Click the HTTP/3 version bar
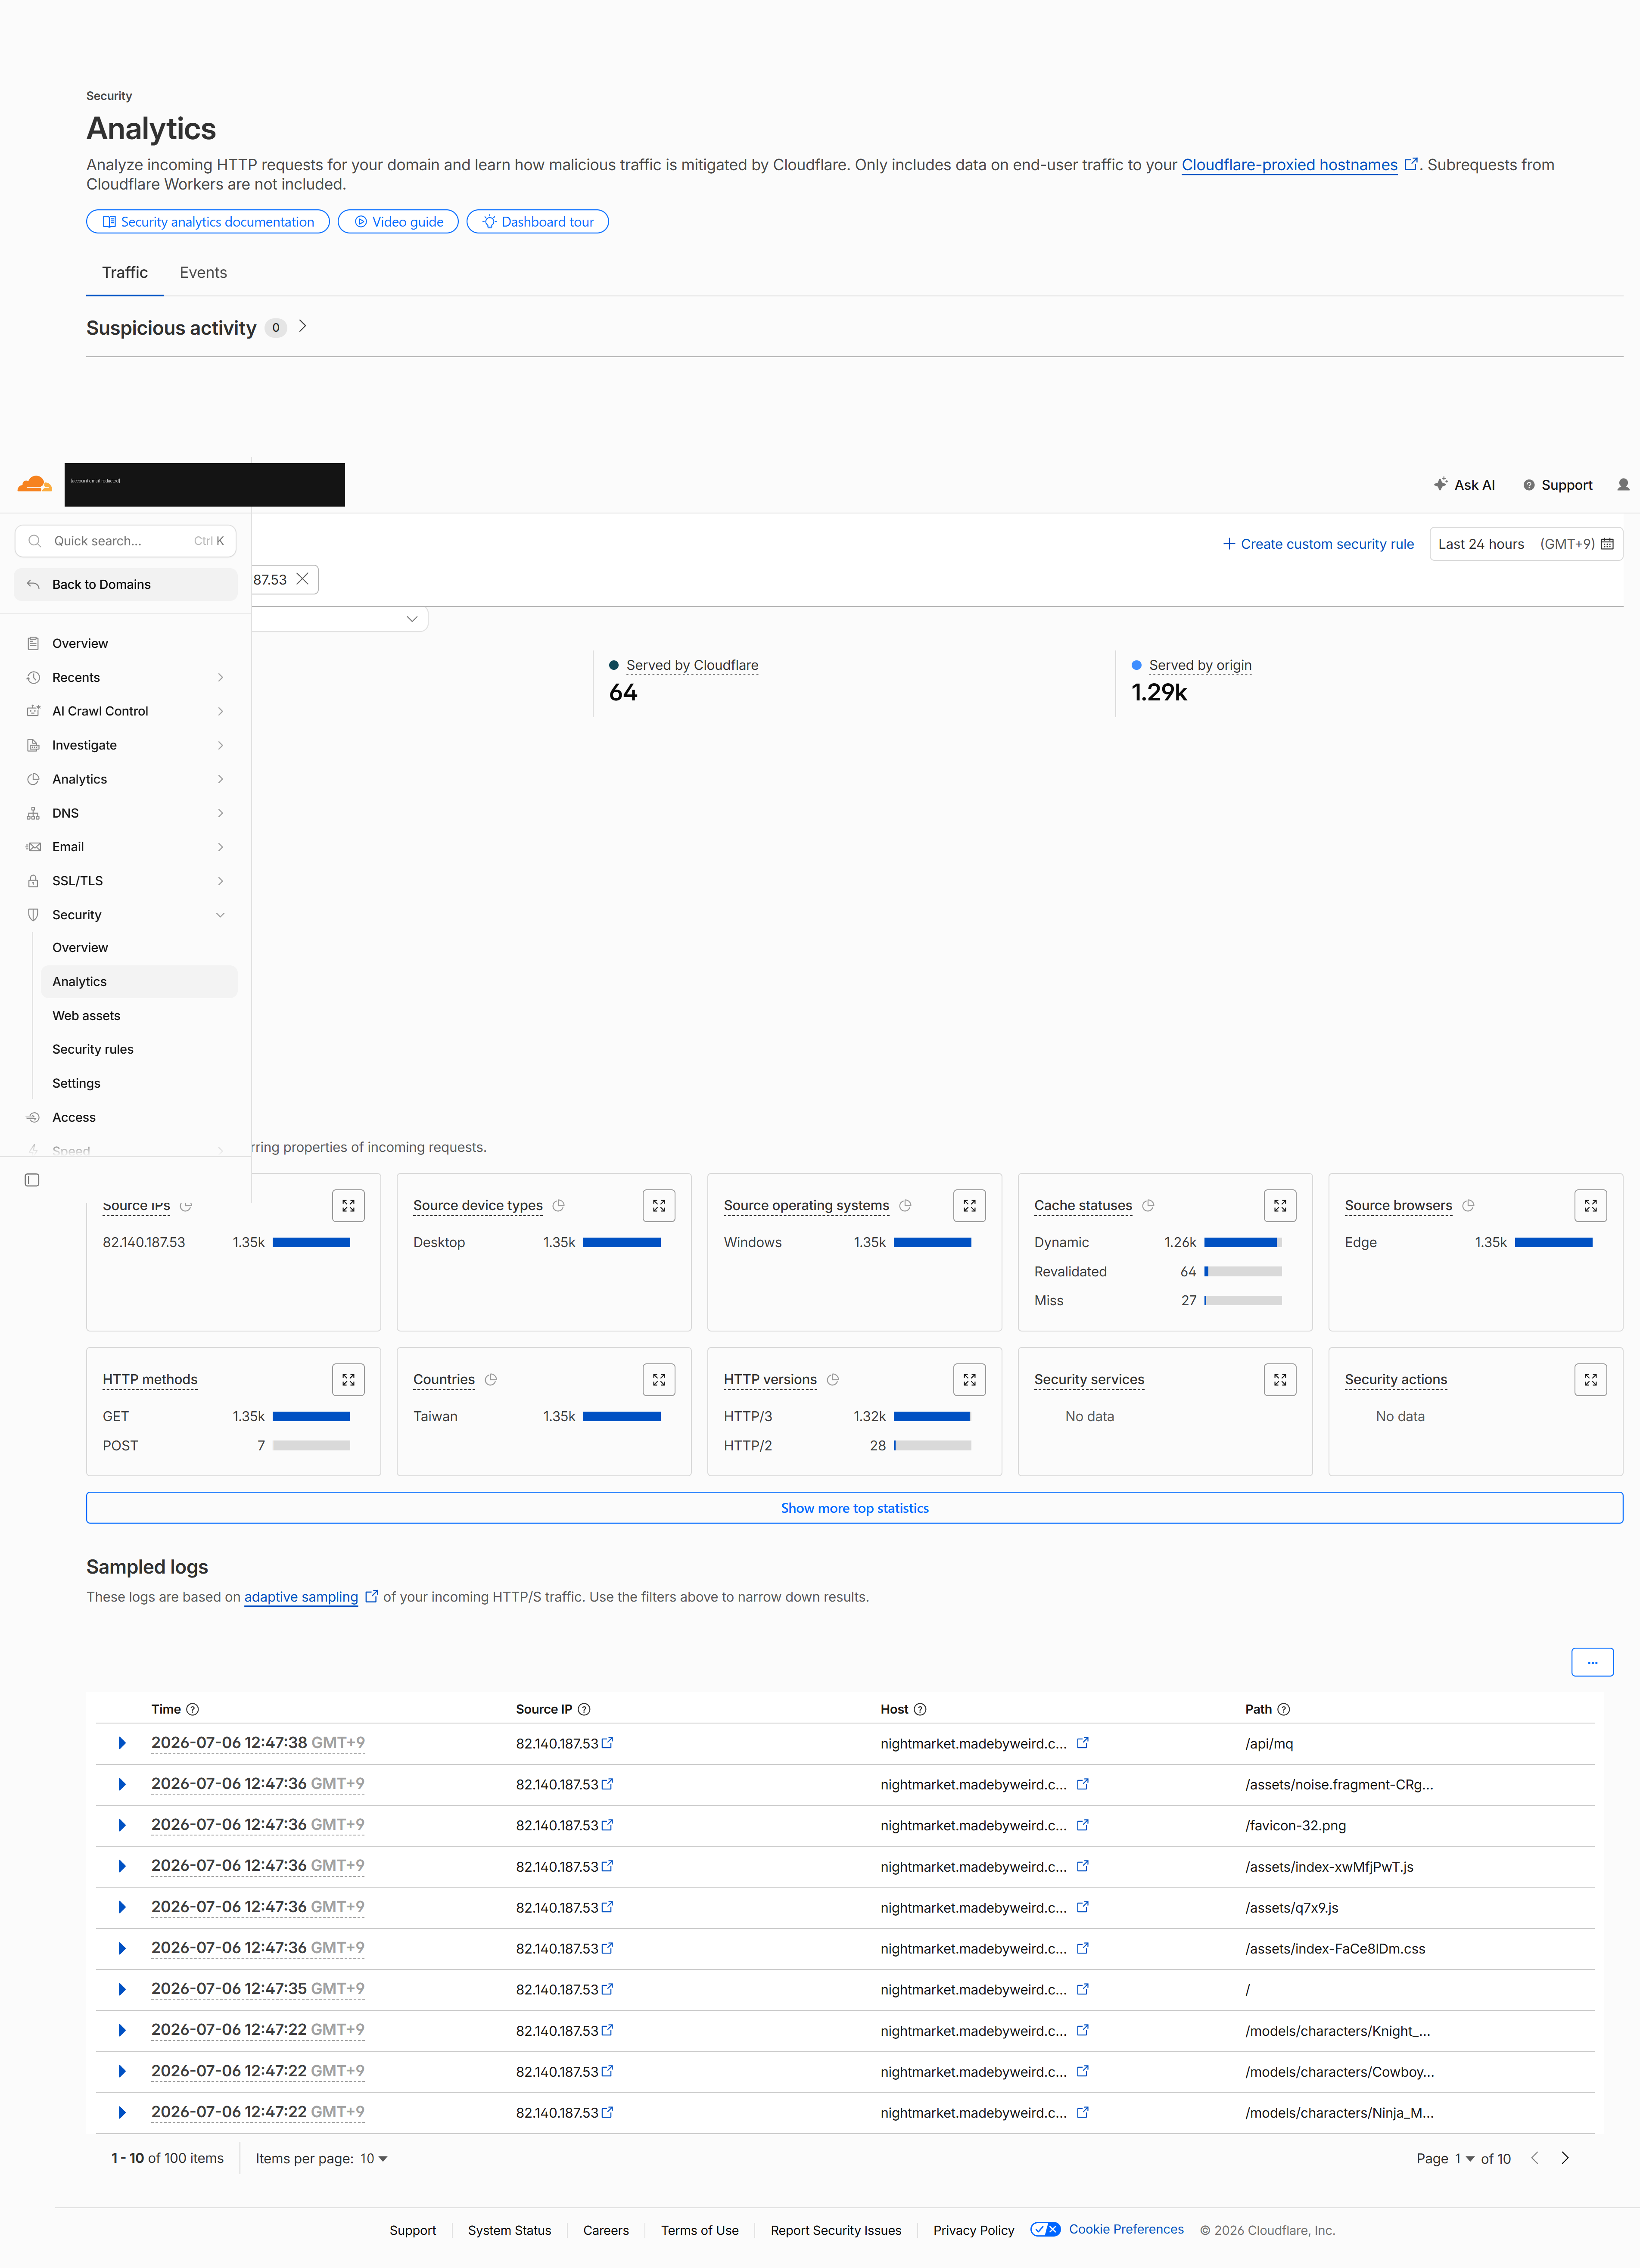 click(932, 1416)
